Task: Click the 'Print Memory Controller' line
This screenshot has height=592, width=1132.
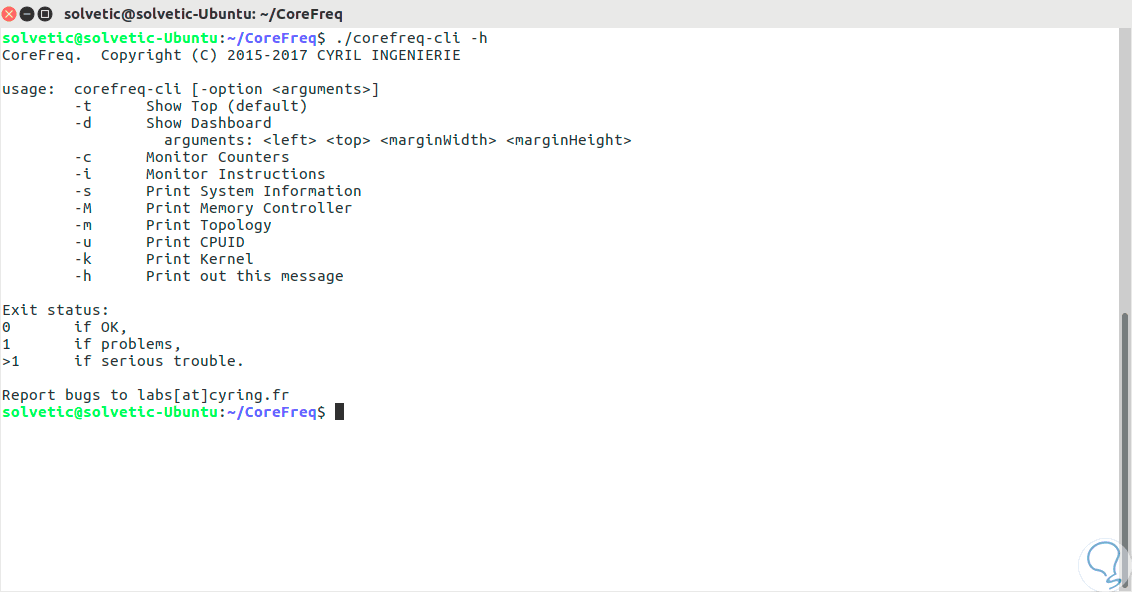Action: (249, 208)
